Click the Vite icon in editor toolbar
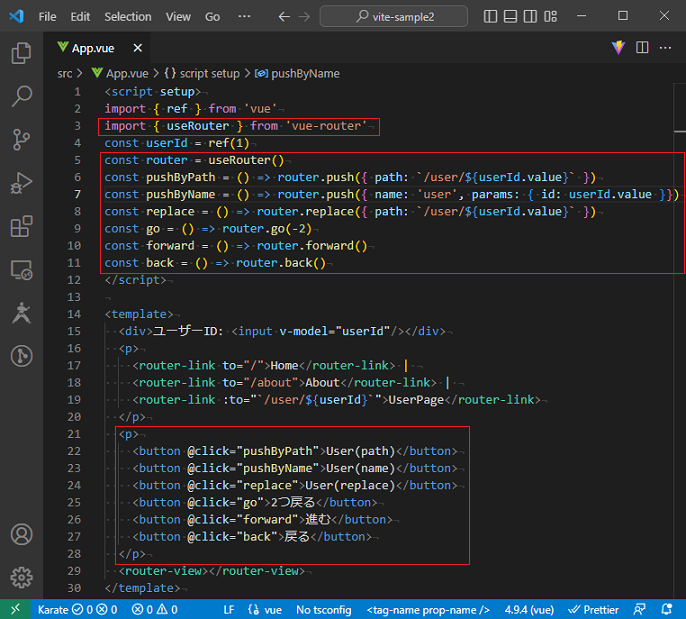This screenshot has height=619, width=686. pos(618,47)
